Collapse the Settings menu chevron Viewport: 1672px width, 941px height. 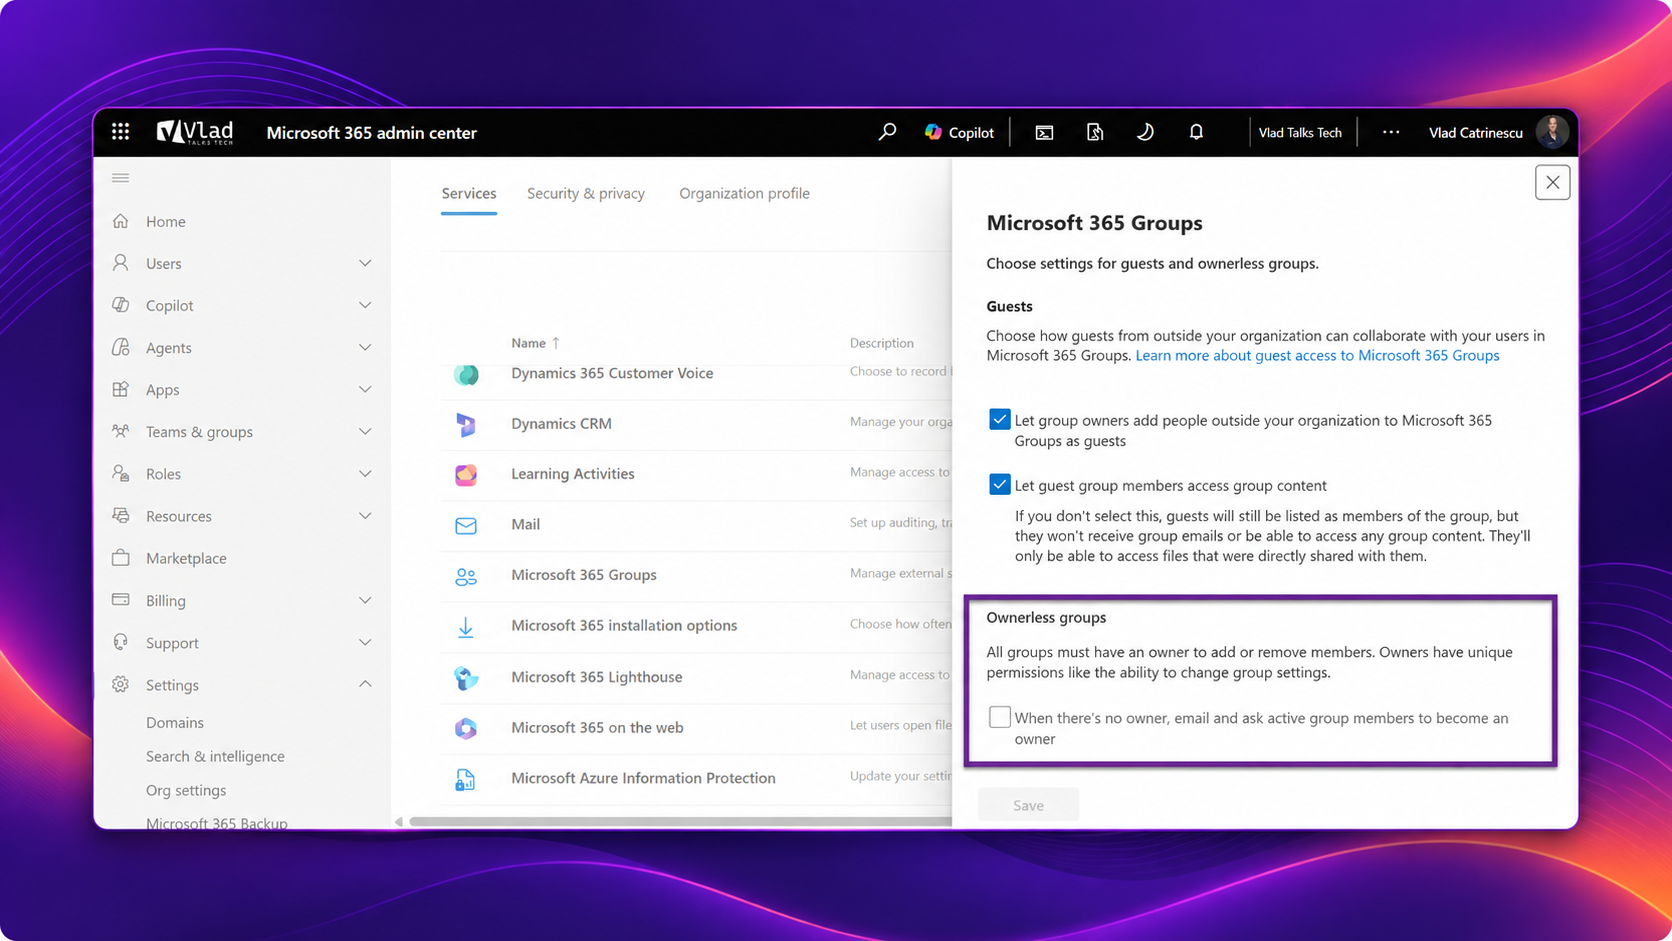(365, 684)
